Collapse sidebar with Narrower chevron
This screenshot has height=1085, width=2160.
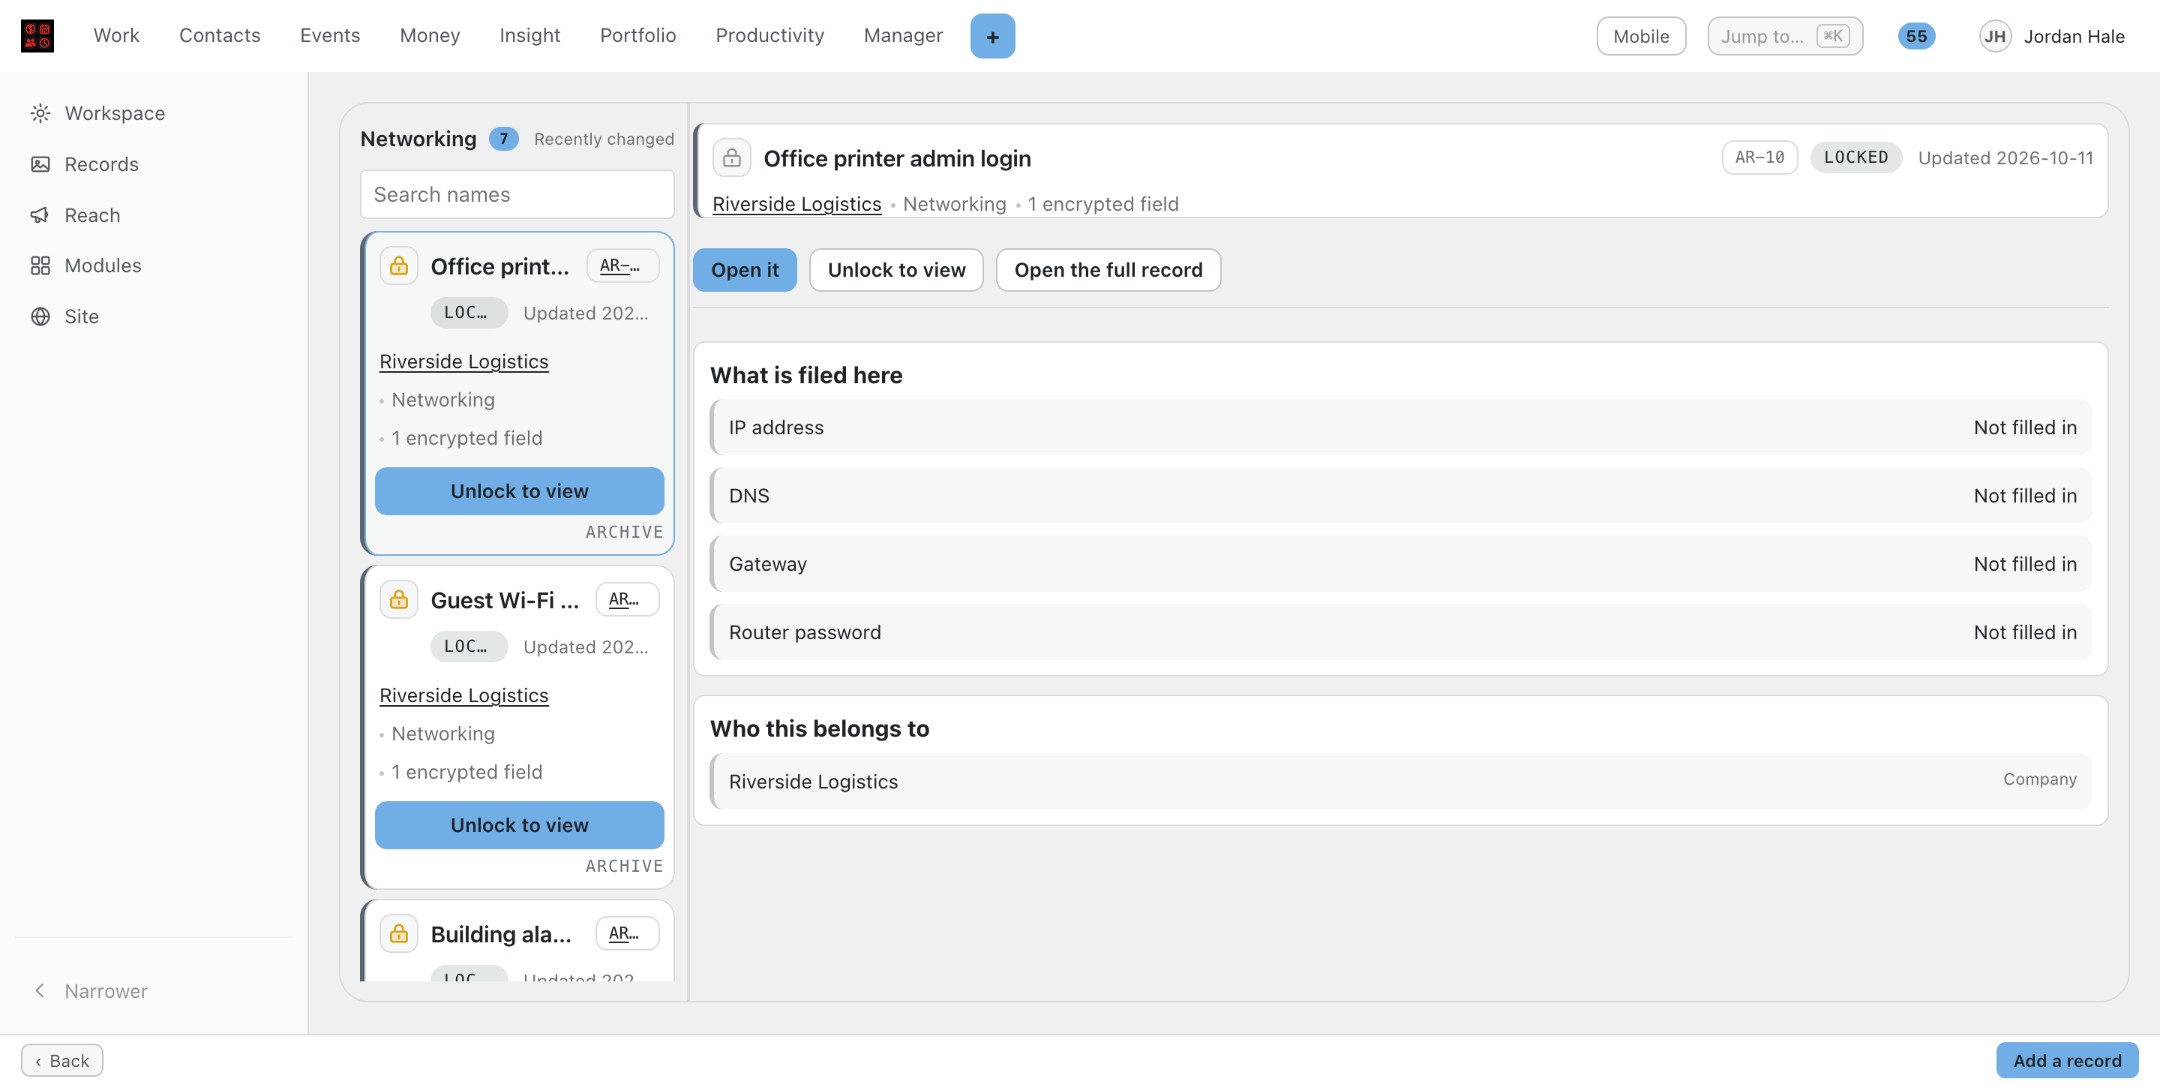coord(40,990)
